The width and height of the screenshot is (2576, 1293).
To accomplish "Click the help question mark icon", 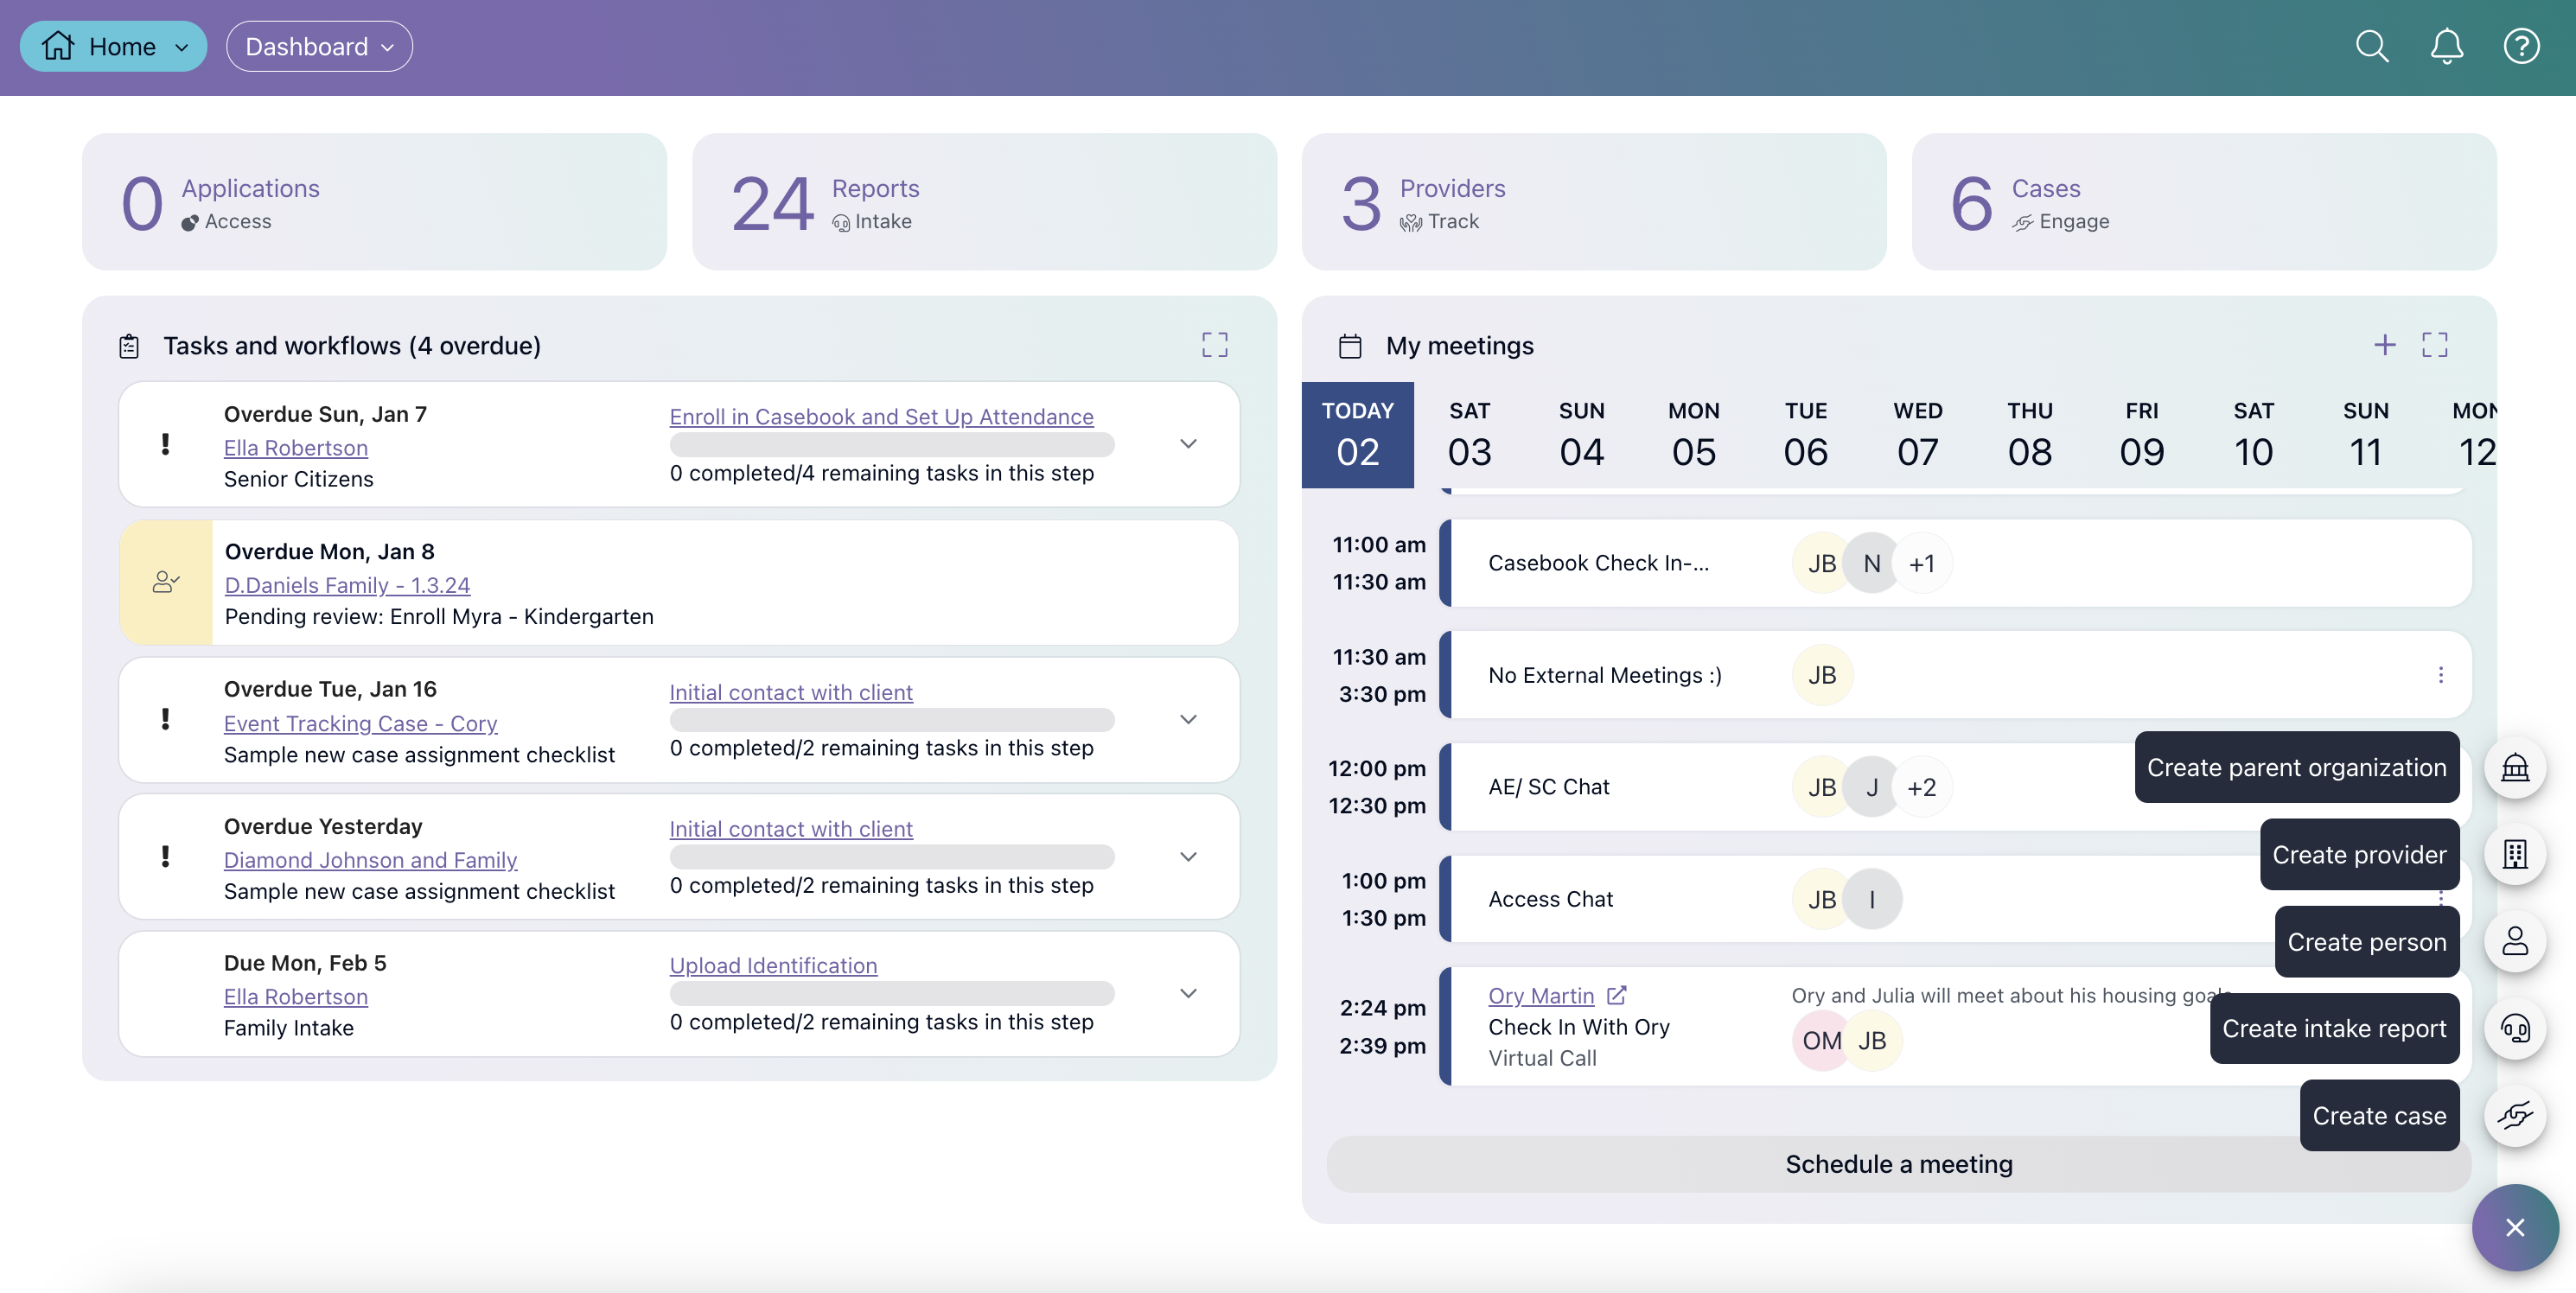I will (2521, 46).
